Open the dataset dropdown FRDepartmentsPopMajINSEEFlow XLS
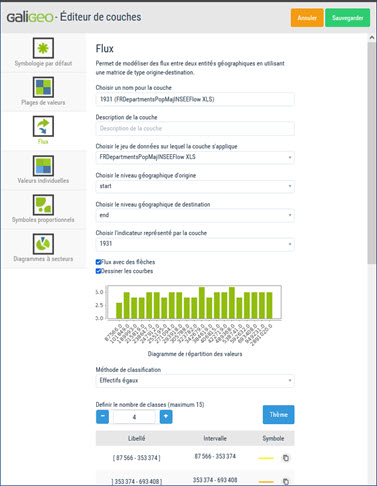The image size is (377, 486). point(195,157)
